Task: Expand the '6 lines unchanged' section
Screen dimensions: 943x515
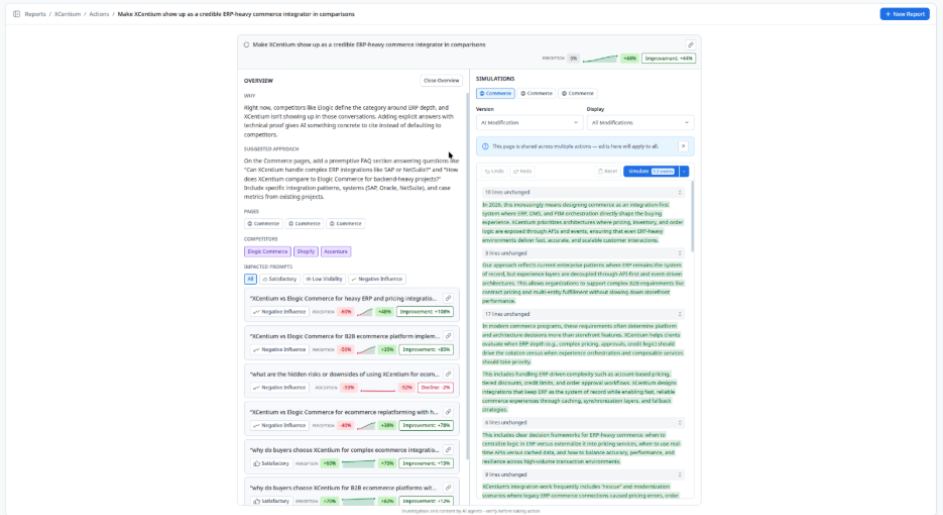Action: 583,423
